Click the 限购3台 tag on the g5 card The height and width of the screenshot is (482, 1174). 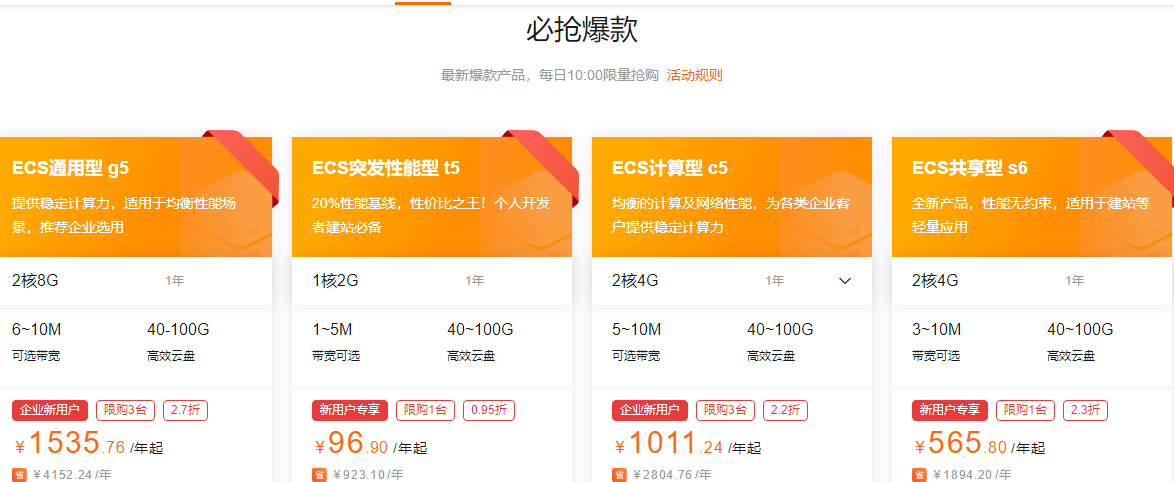click(x=126, y=410)
